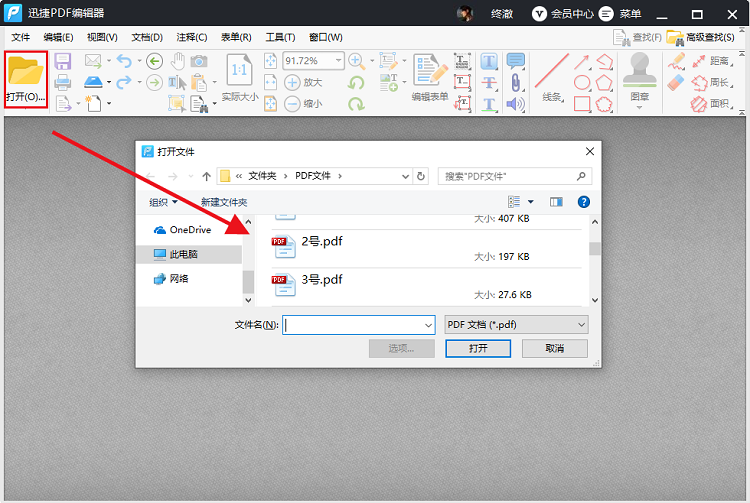Open the file name field dropdown arrow
This screenshot has height=503, width=750.
coord(428,325)
